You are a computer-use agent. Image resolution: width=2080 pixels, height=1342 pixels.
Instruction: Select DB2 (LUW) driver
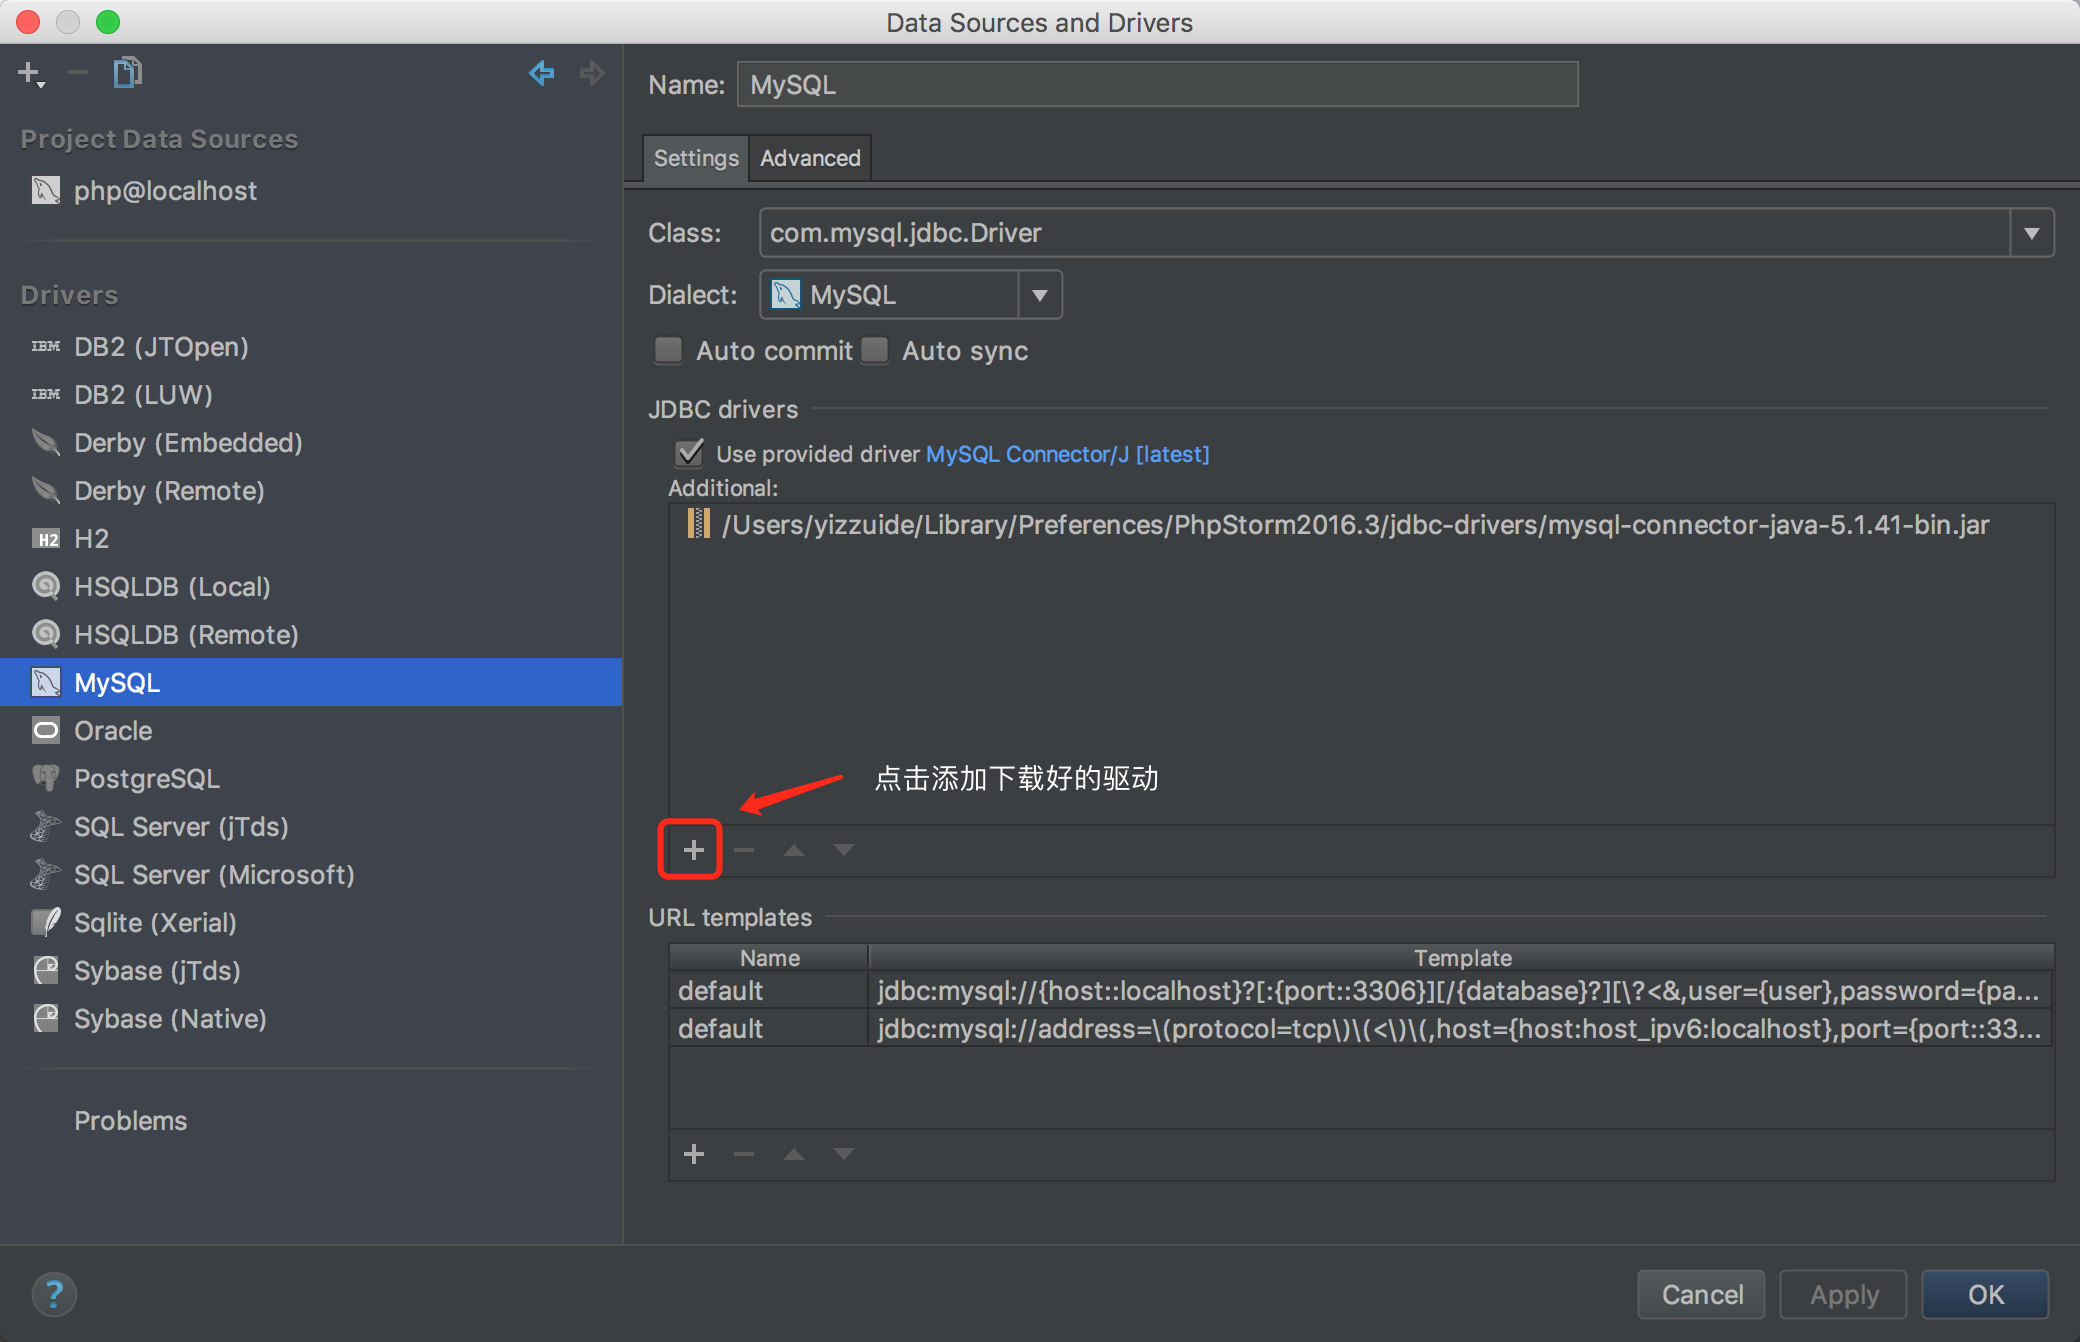click(x=311, y=394)
